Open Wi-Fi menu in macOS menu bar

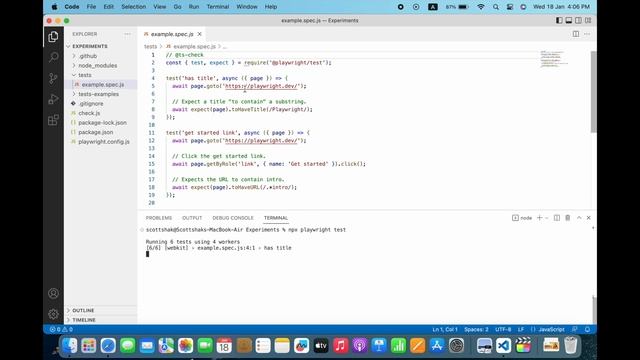click(481, 7)
